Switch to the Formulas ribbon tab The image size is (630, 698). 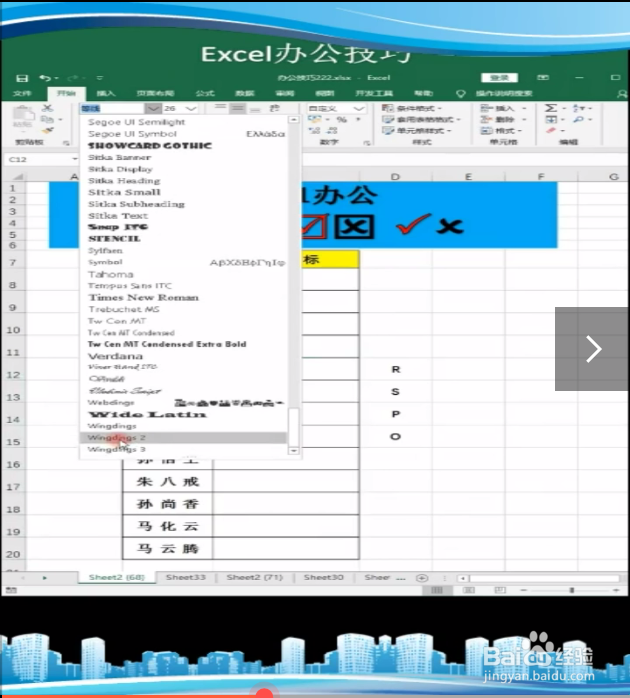[205, 93]
